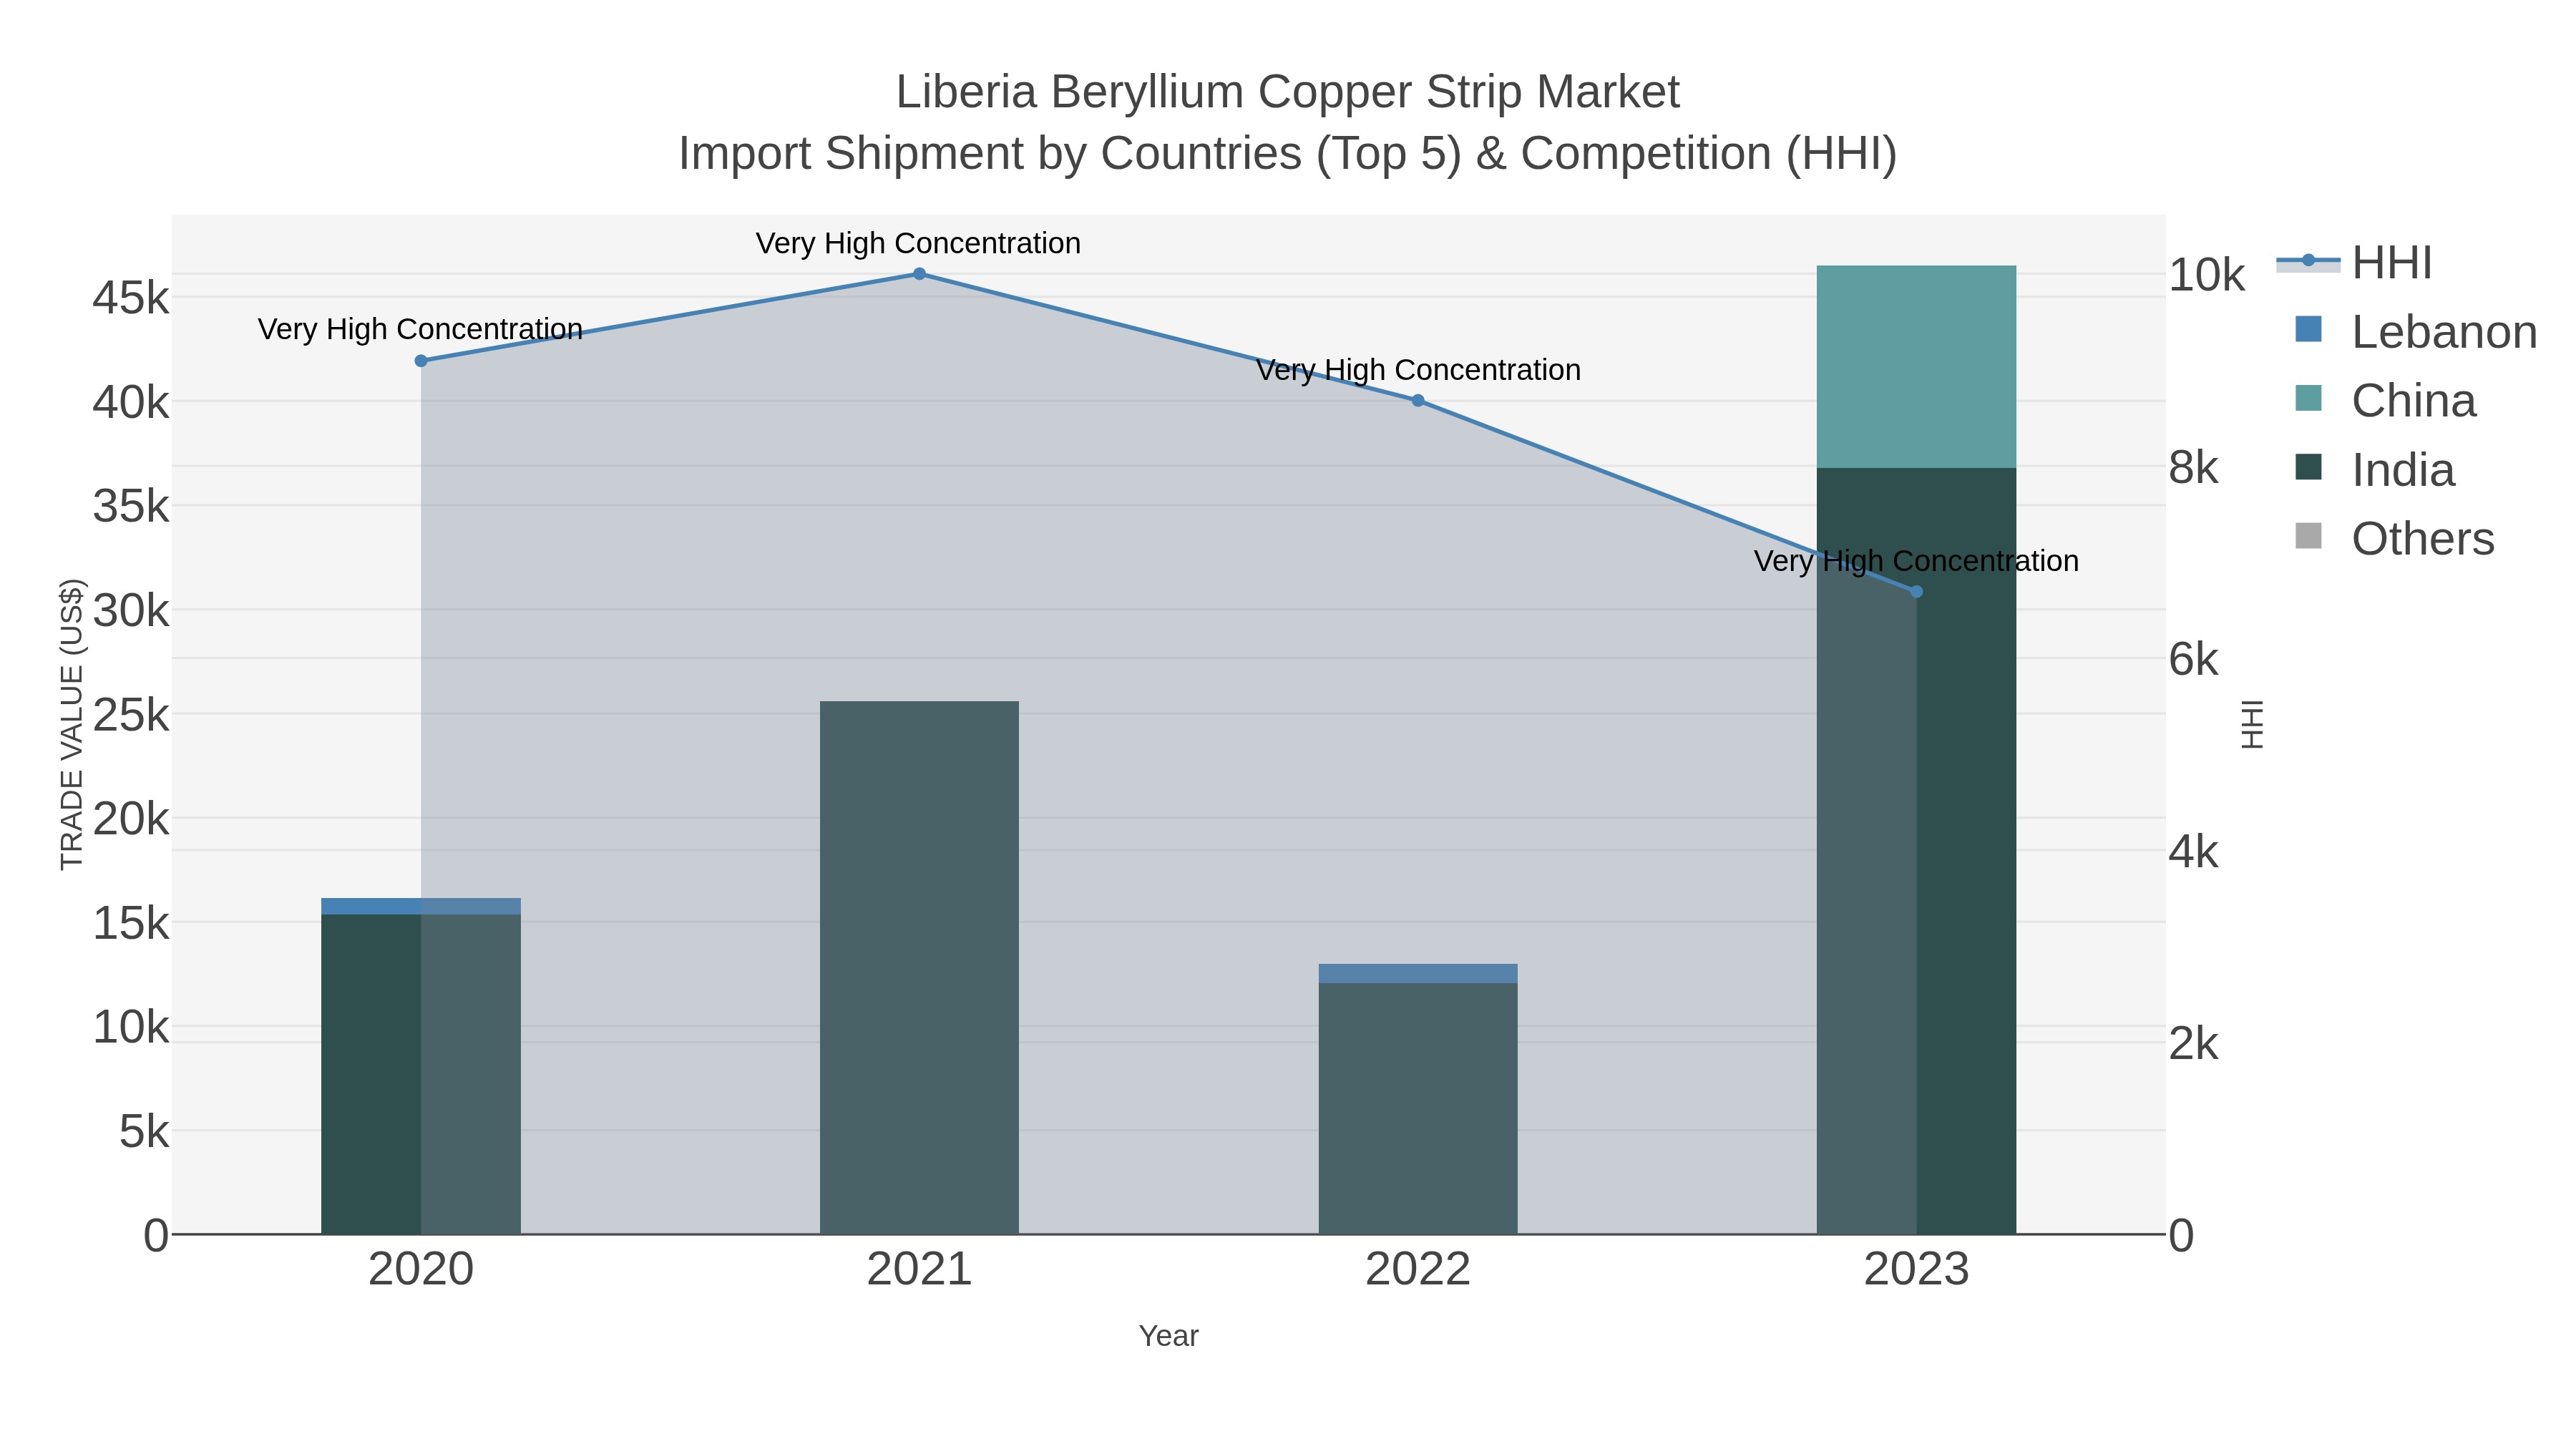Click the Import Shipment by Countries subtitle

coord(1288,154)
